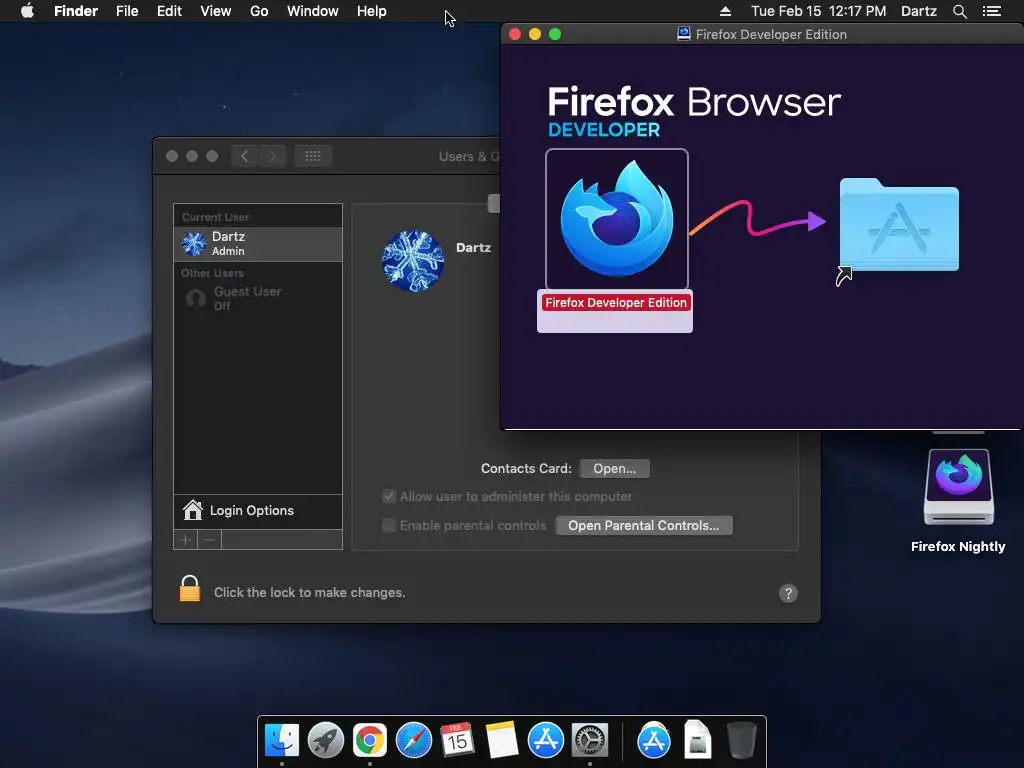This screenshot has height=768, width=1024.
Task: Toggle Enable parental controls checkbox
Action: pyautogui.click(x=389, y=525)
